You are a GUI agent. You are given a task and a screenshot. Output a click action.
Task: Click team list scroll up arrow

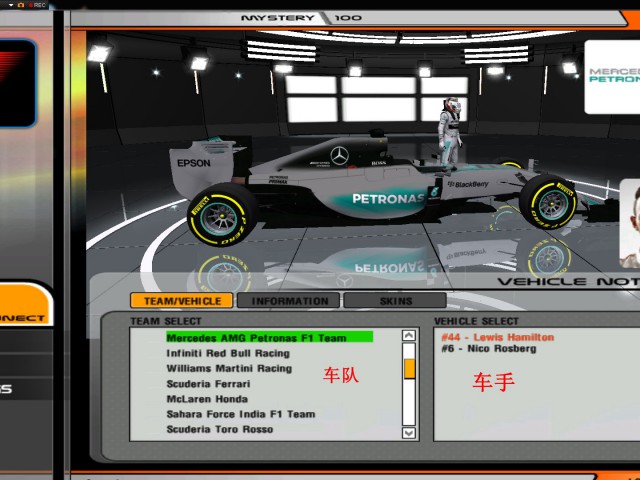coord(409,336)
